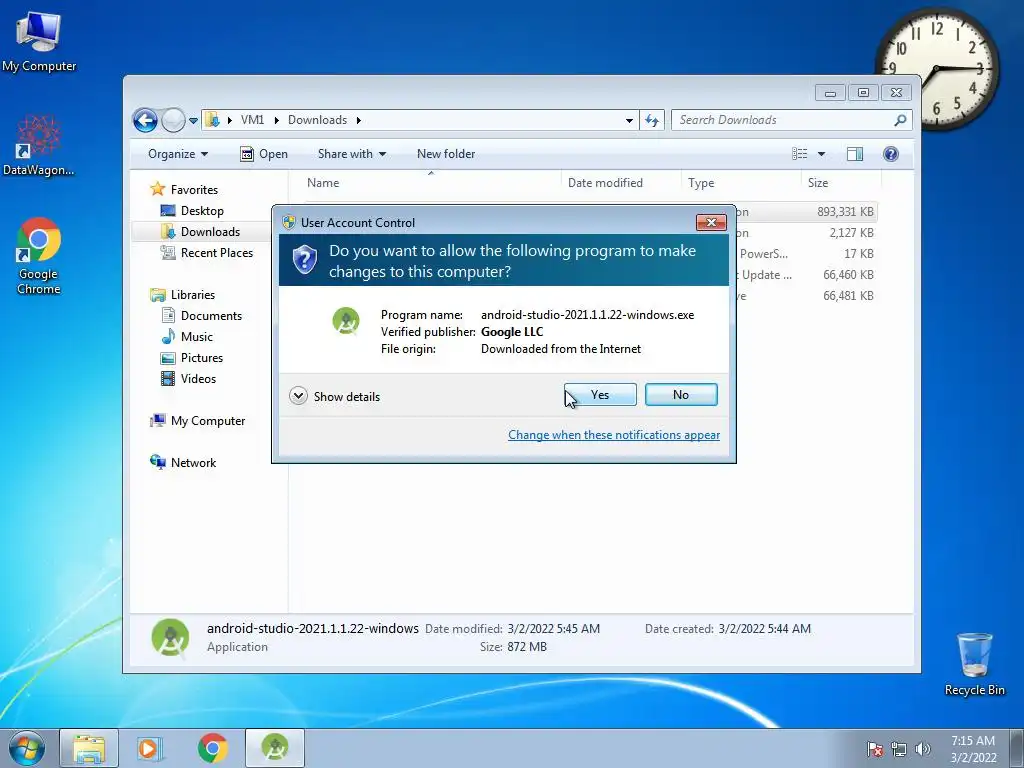Click Windows Explorer taskbar icon
This screenshot has width=1024, height=768.
[x=89, y=748]
